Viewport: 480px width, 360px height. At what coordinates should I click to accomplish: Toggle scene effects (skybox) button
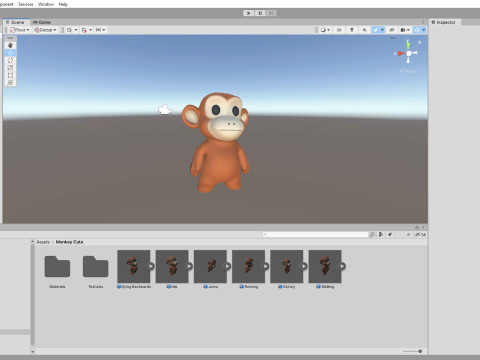pyautogui.click(x=375, y=30)
